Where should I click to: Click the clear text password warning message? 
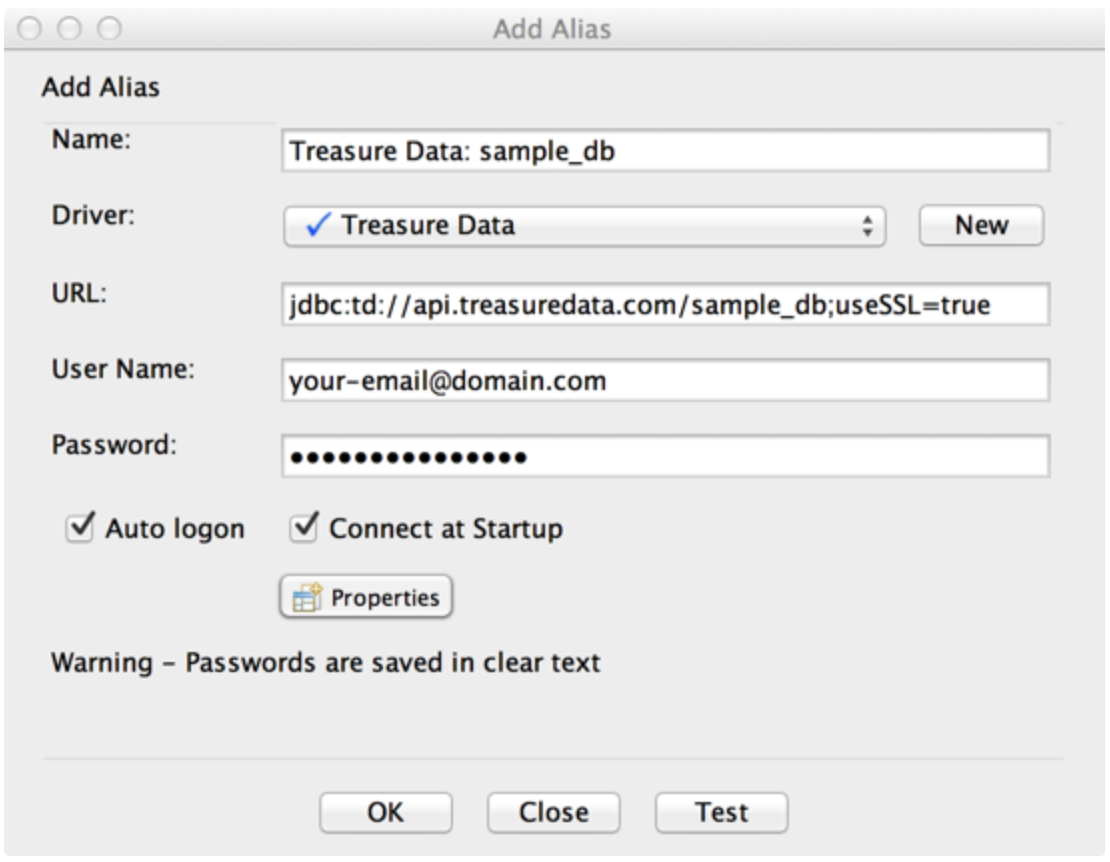pyautogui.click(x=326, y=662)
